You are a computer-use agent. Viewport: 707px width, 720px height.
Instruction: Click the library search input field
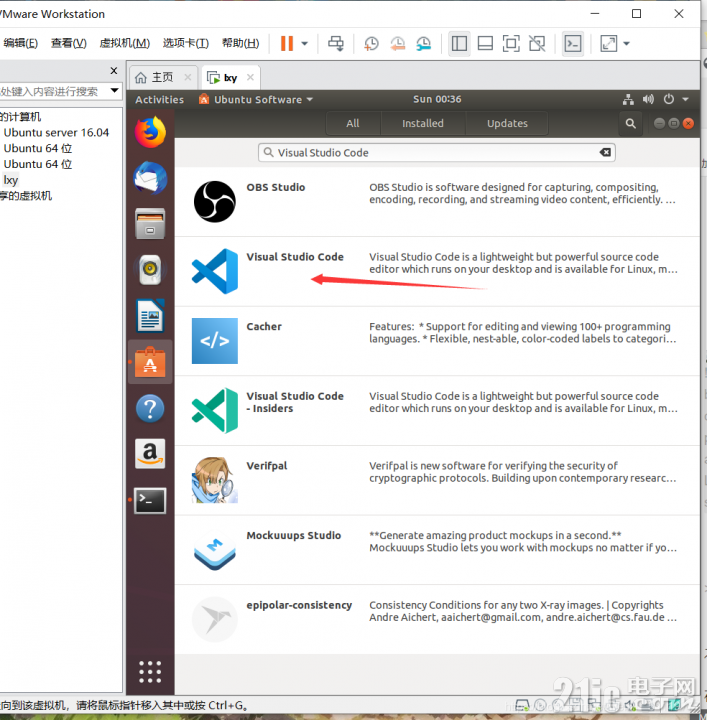(x=54, y=91)
